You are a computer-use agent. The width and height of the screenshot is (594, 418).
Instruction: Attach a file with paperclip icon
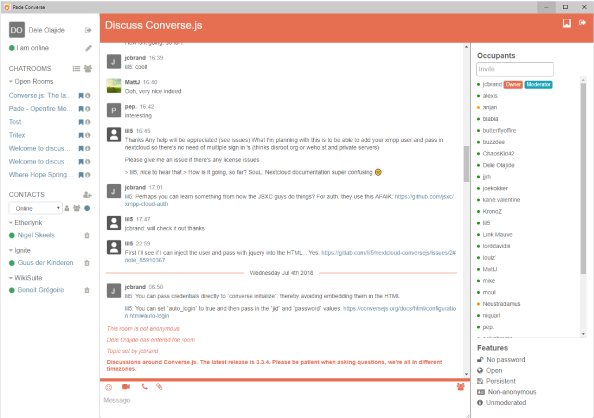pos(159,387)
